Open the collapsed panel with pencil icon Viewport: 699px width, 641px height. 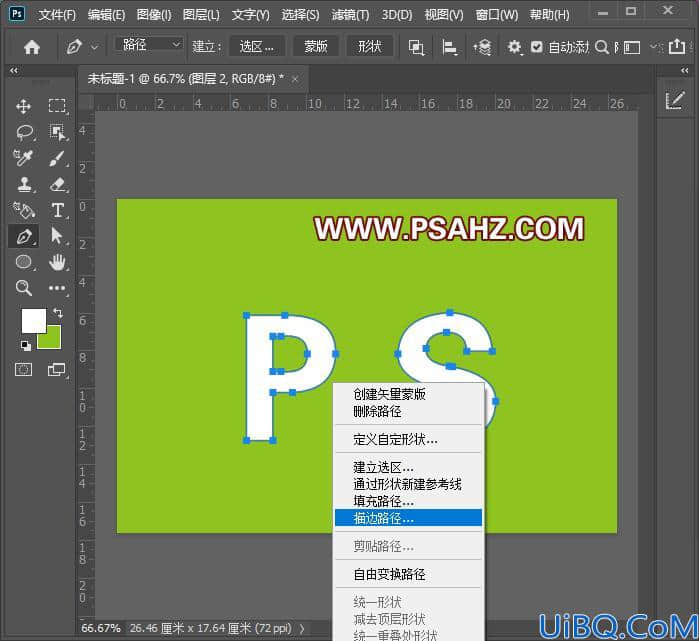tap(674, 100)
